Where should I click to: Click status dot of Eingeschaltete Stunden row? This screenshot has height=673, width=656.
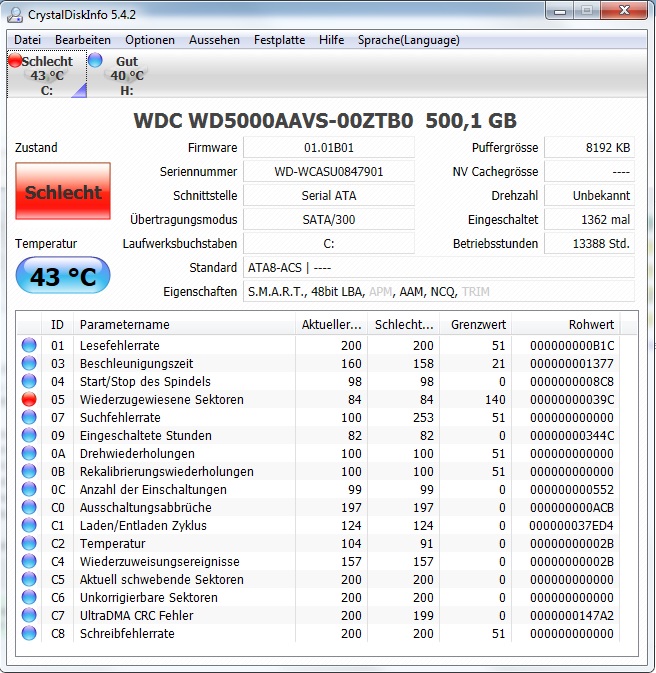pos(29,435)
